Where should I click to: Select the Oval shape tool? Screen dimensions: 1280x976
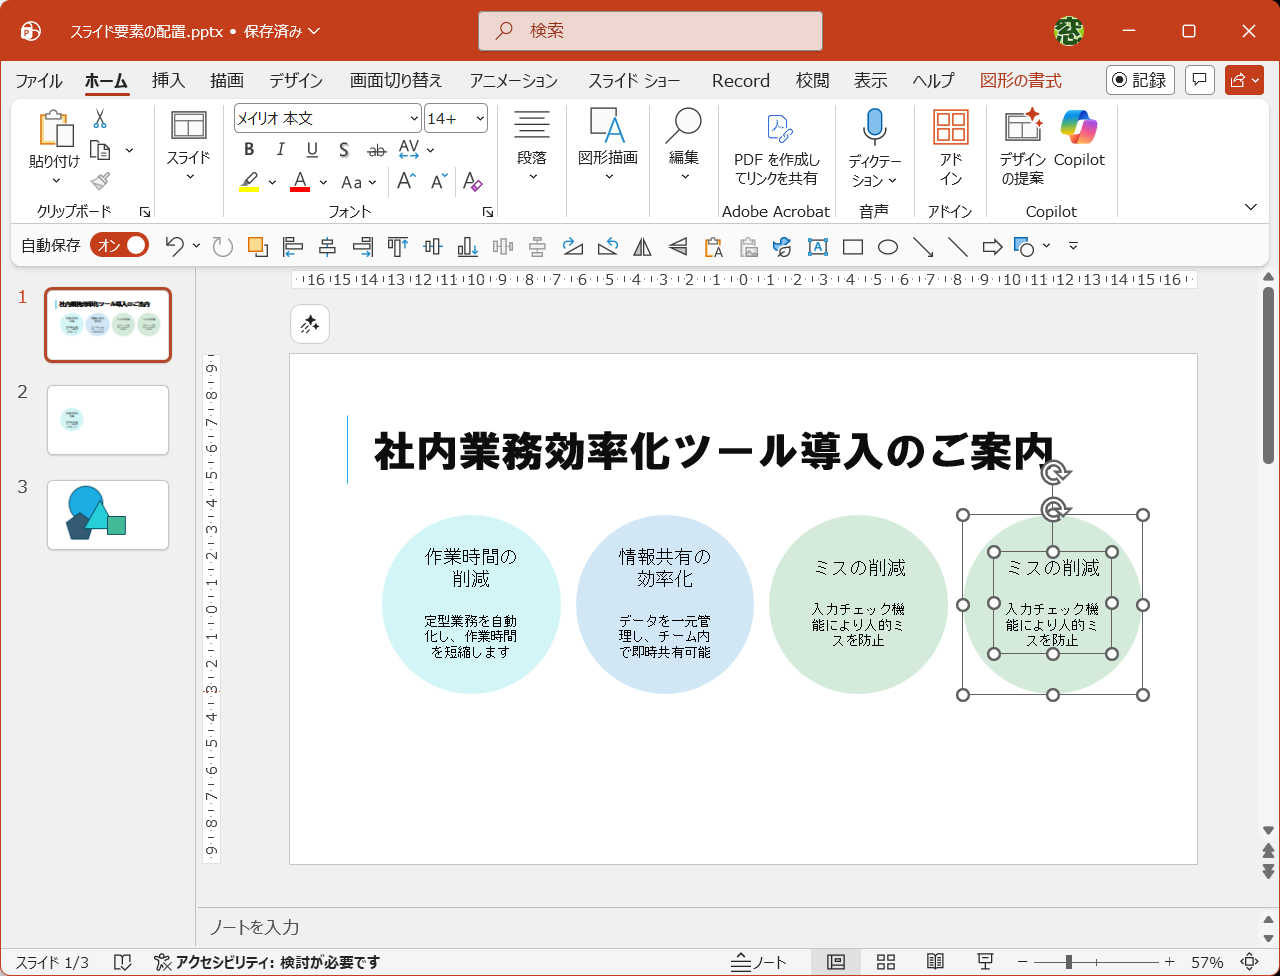point(887,246)
